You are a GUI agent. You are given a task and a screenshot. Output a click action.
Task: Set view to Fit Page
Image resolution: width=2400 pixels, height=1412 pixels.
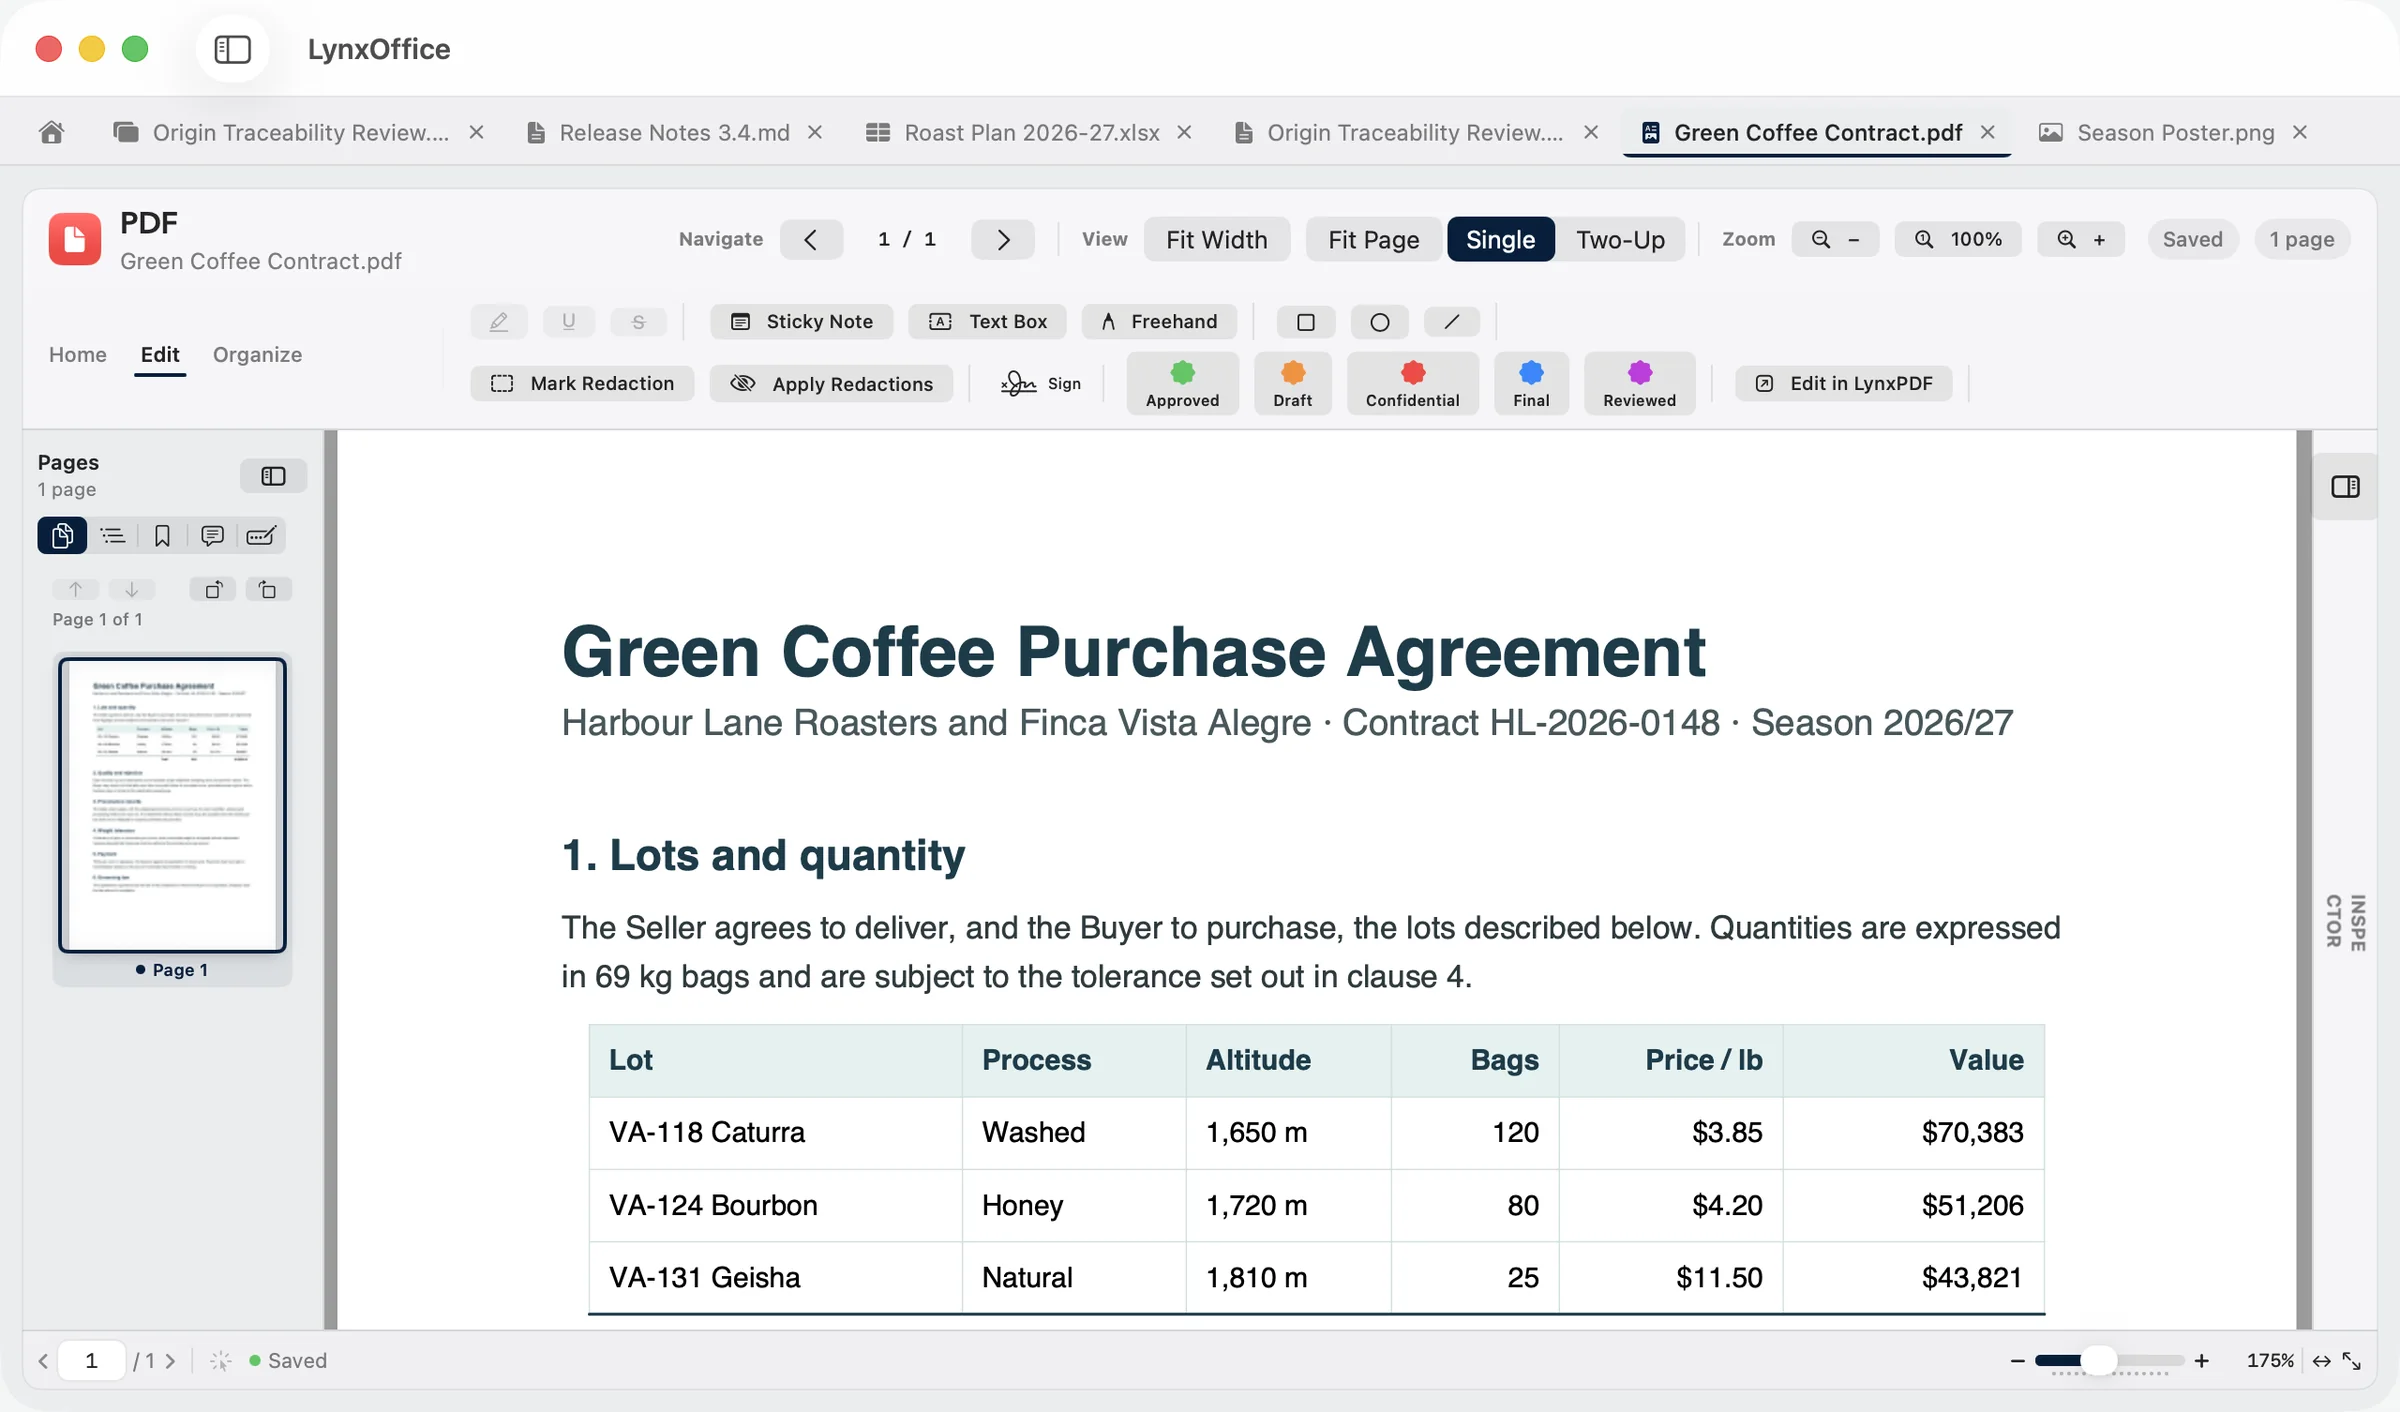[x=1373, y=239]
